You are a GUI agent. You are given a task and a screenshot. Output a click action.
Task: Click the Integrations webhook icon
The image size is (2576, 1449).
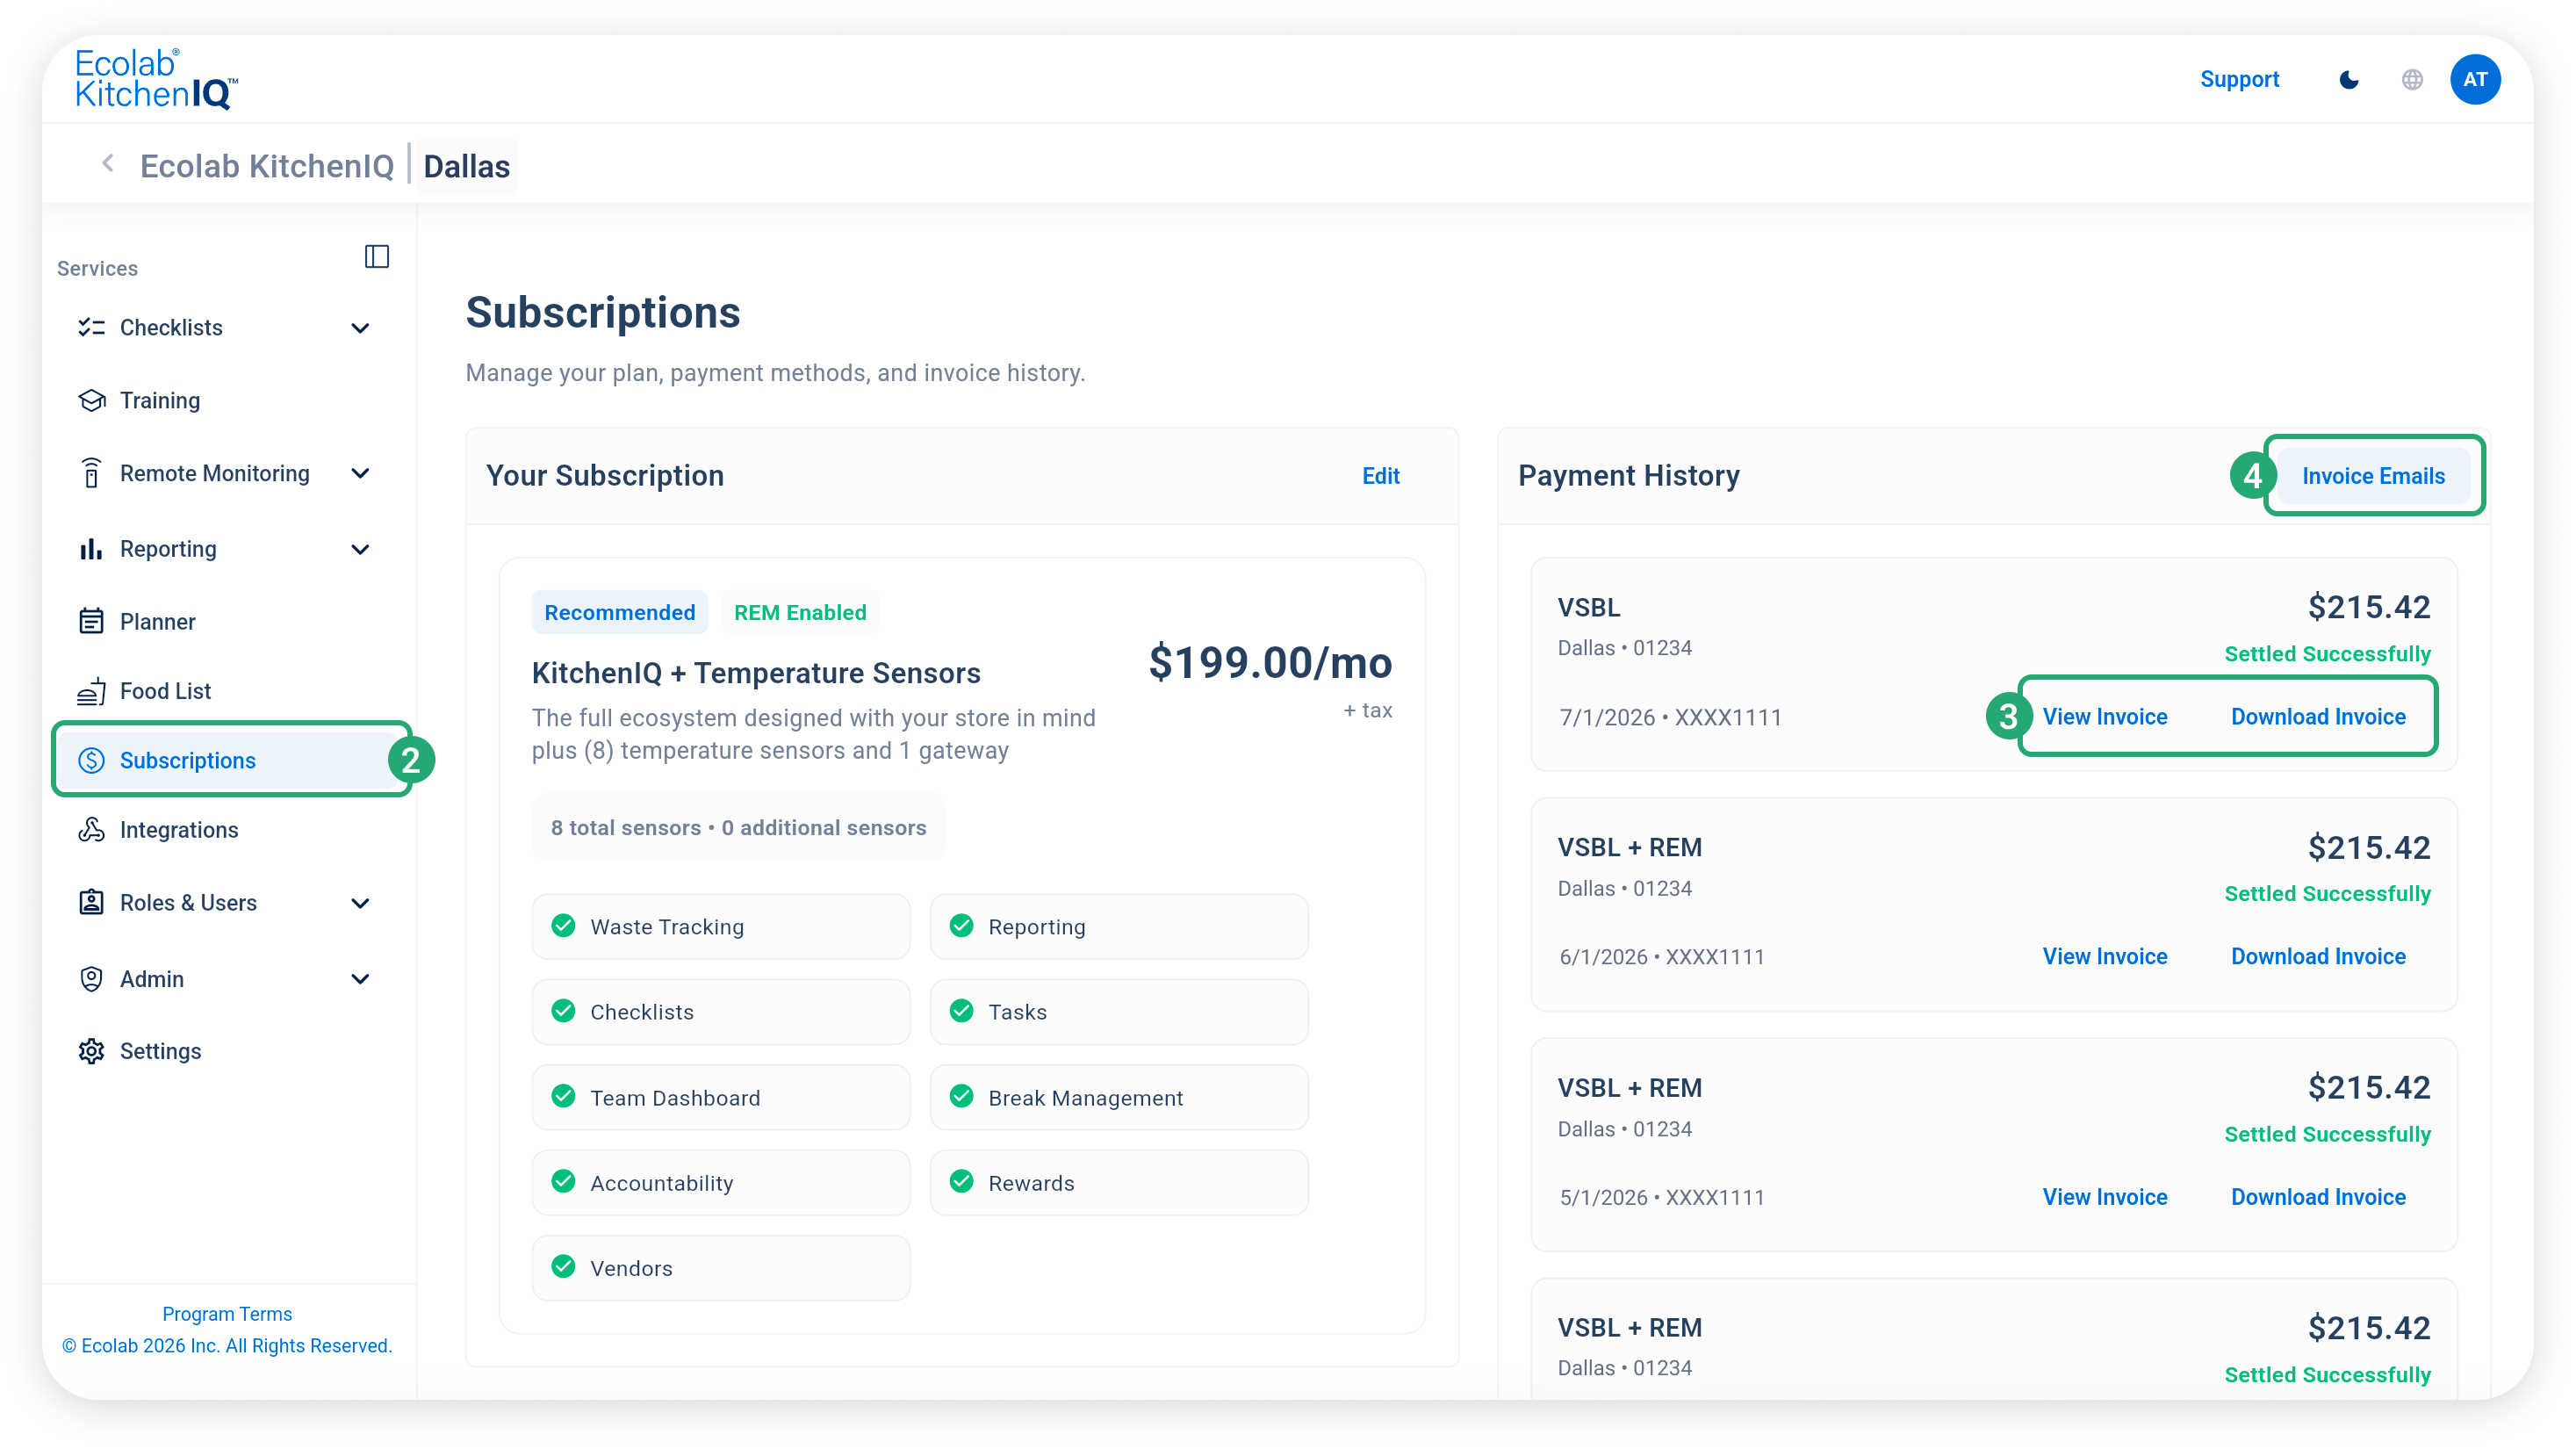click(92, 829)
